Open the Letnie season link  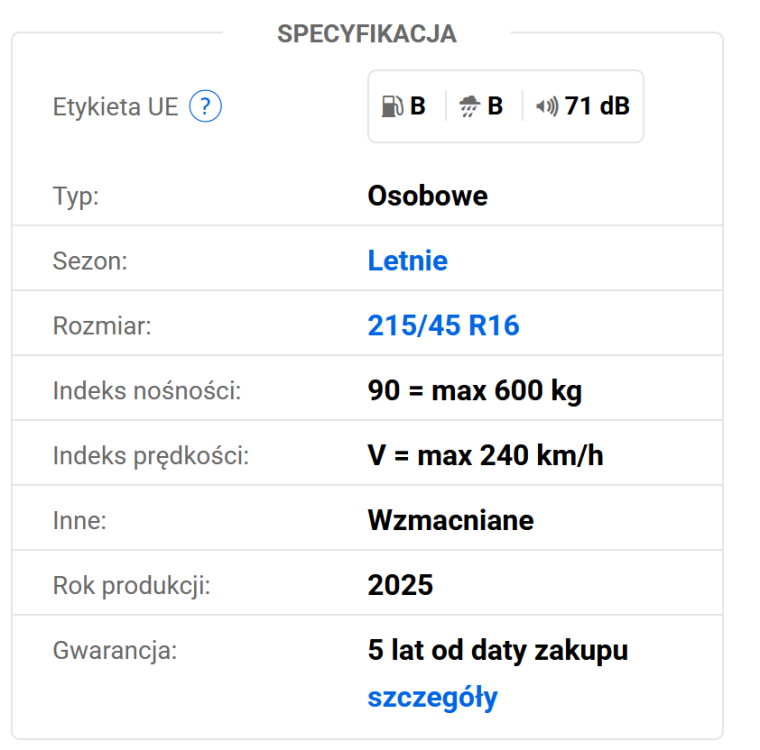[407, 261]
